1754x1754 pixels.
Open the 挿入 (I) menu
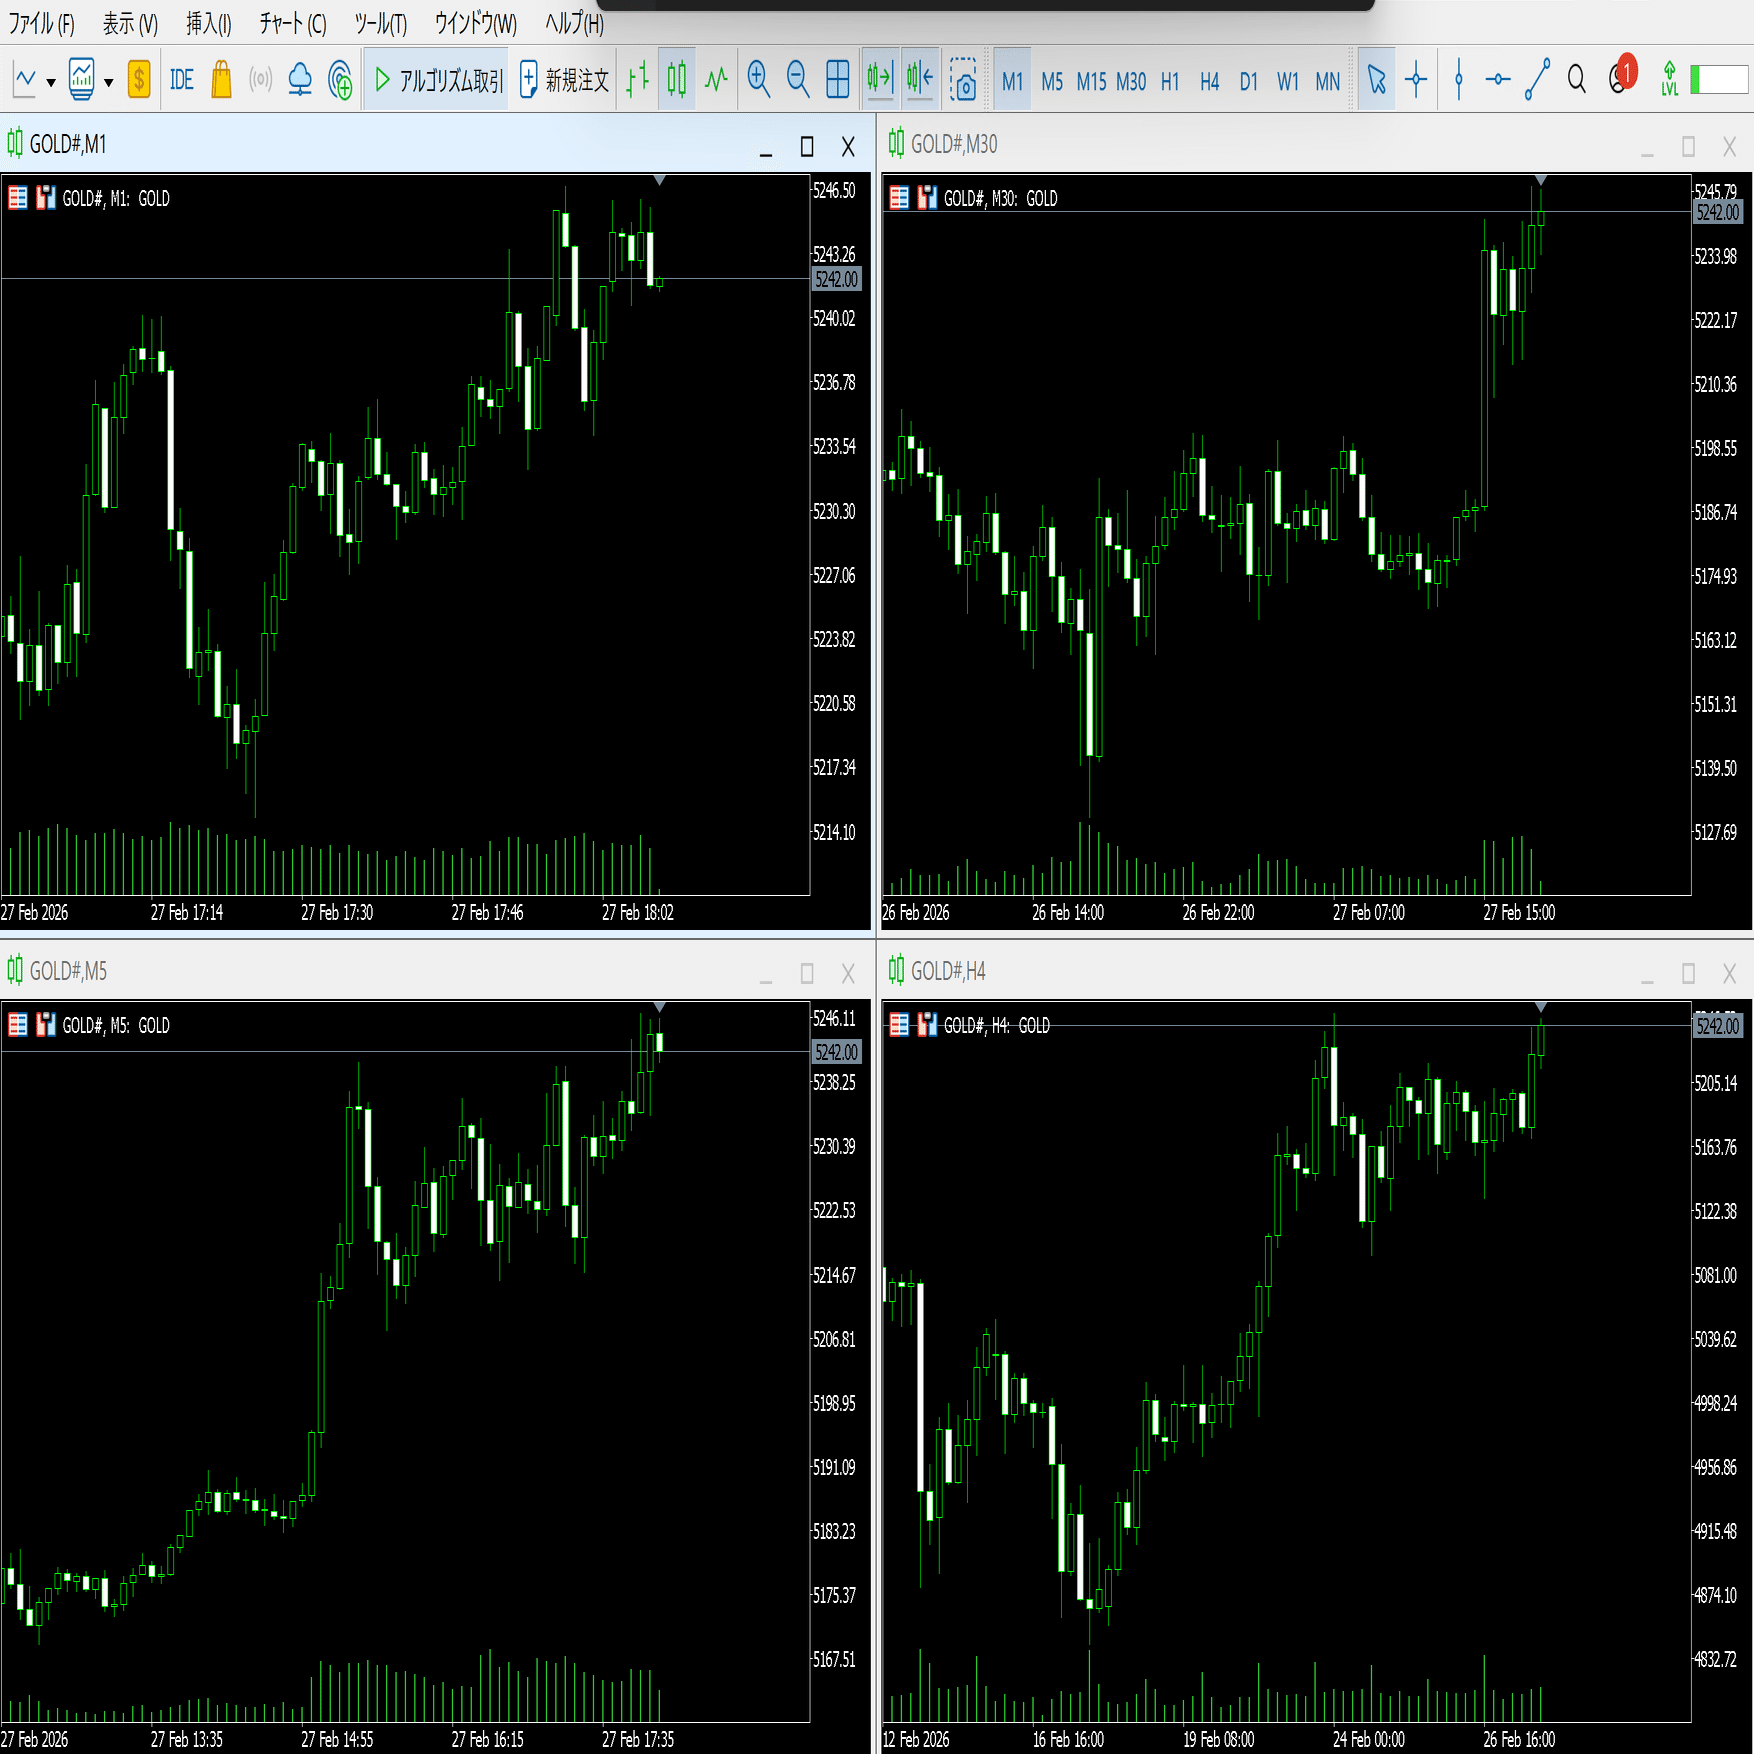coord(209,24)
